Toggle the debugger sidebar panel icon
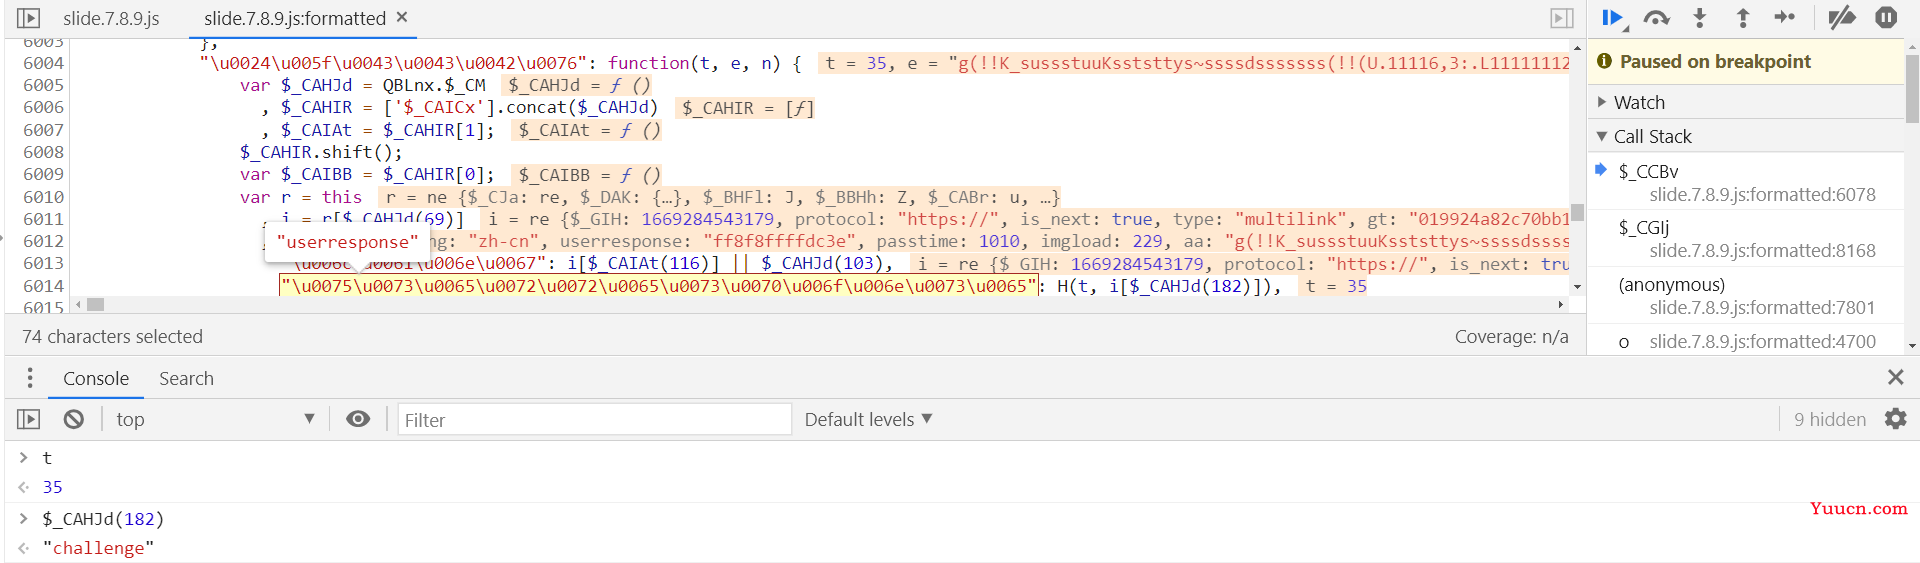Viewport: 1920px width, 563px height. point(1561,18)
